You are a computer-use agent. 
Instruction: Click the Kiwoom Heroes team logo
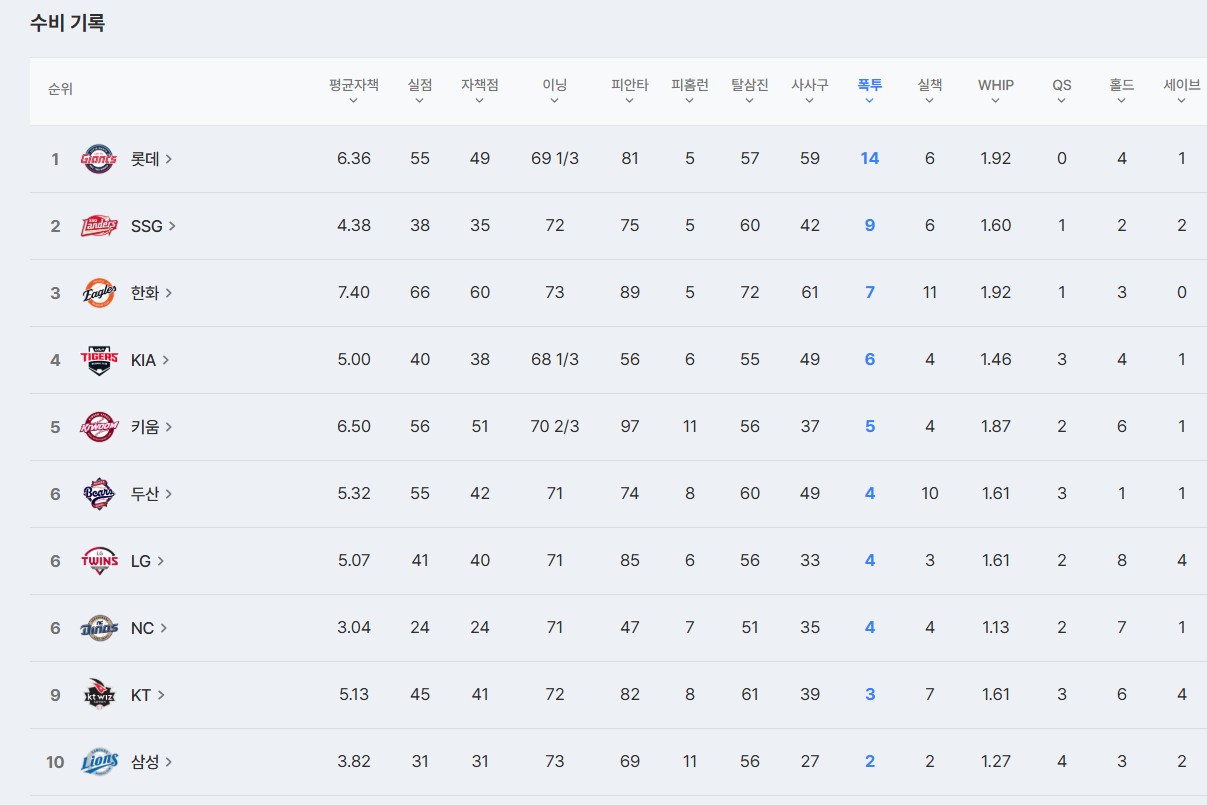click(x=99, y=427)
